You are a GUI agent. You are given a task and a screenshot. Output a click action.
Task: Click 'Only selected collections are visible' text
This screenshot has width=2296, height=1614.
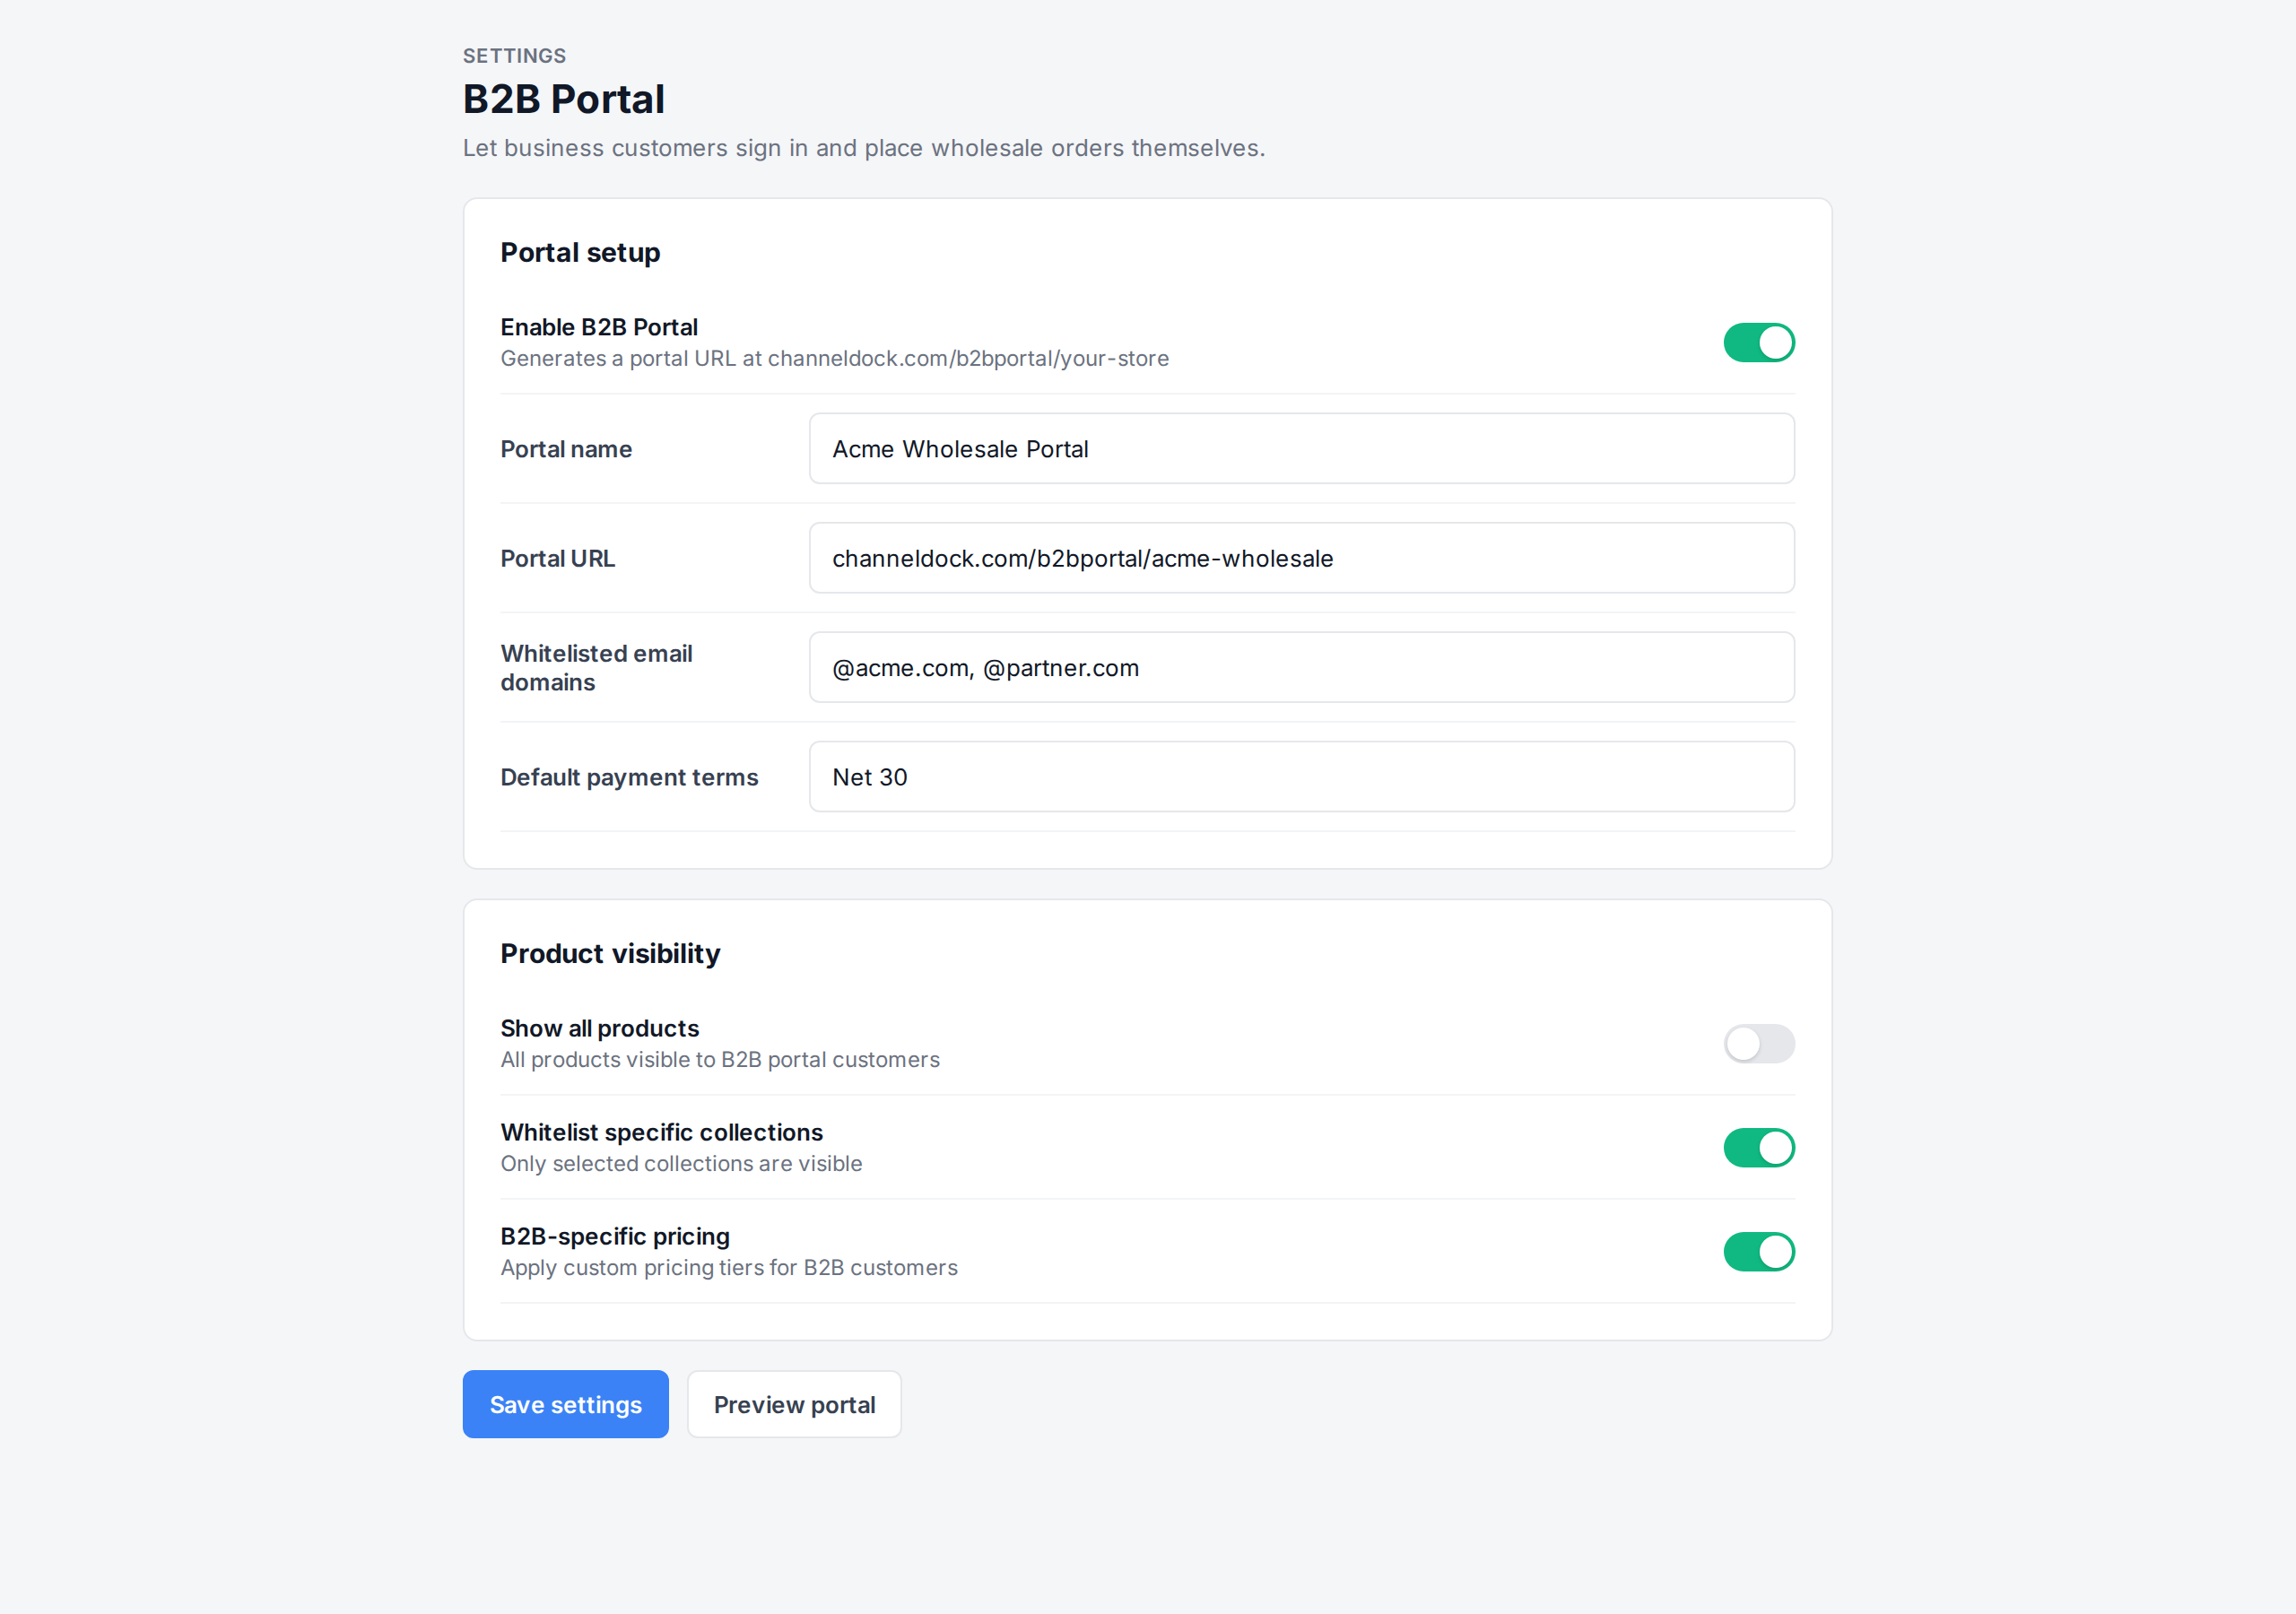[x=681, y=1164]
